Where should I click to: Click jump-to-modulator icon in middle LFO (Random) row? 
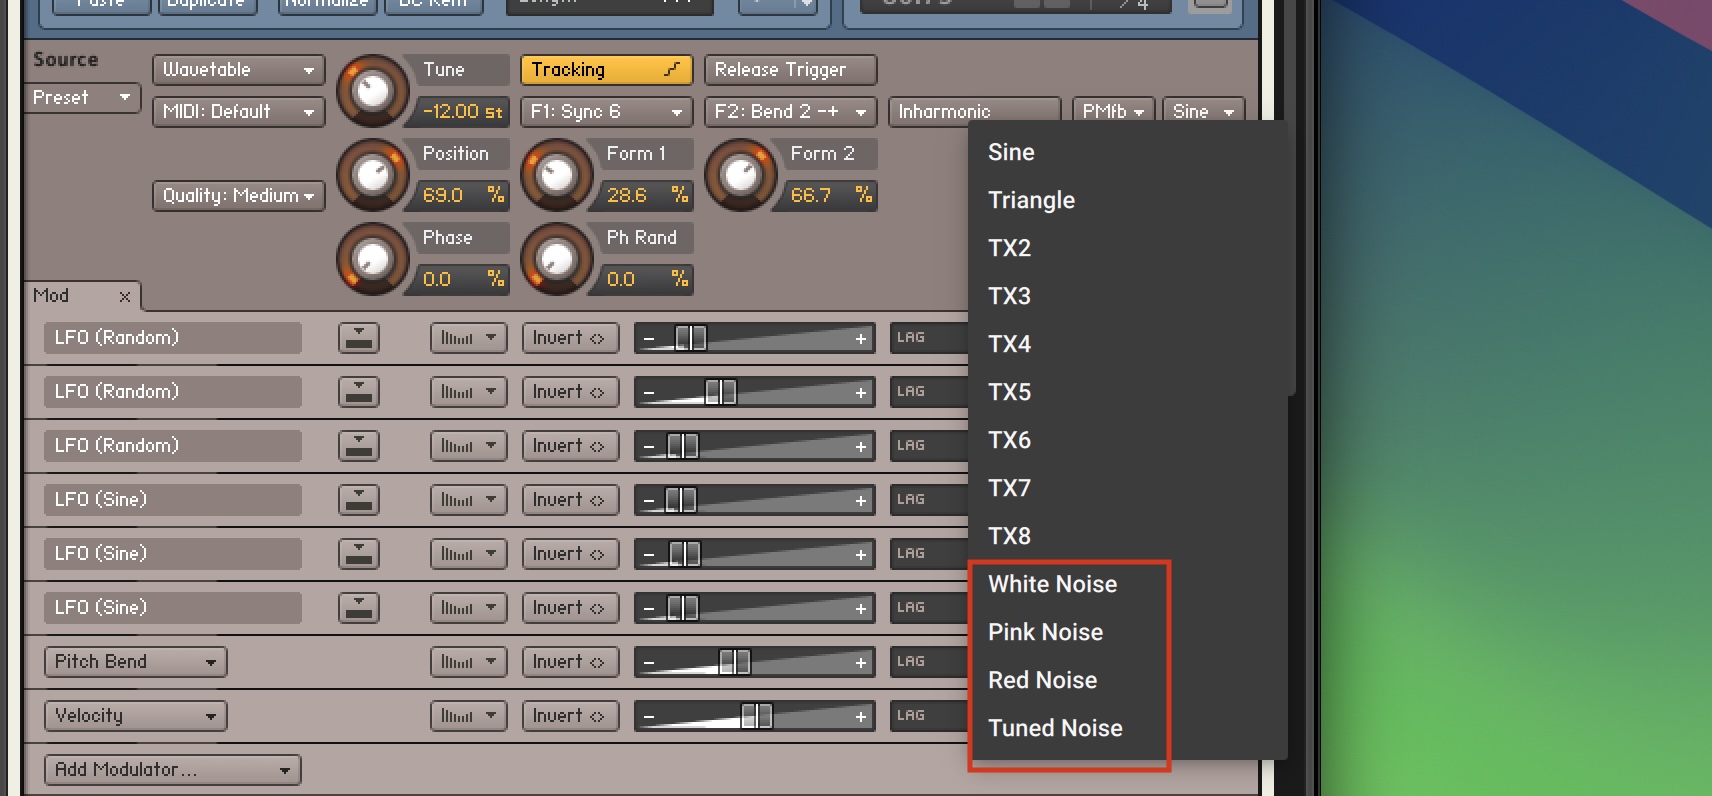tap(358, 392)
